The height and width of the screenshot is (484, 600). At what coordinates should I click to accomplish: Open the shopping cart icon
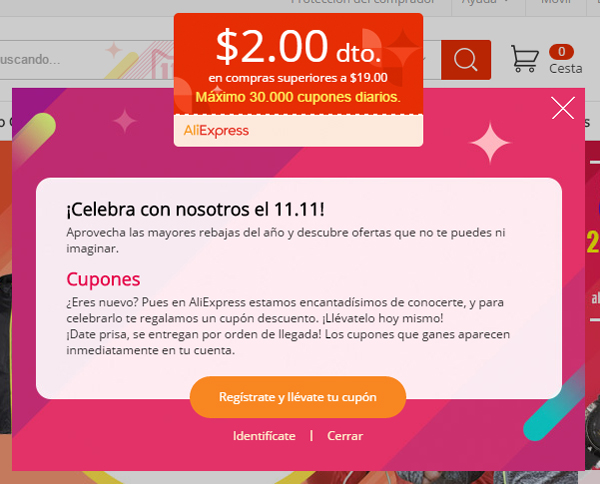[525, 59]
